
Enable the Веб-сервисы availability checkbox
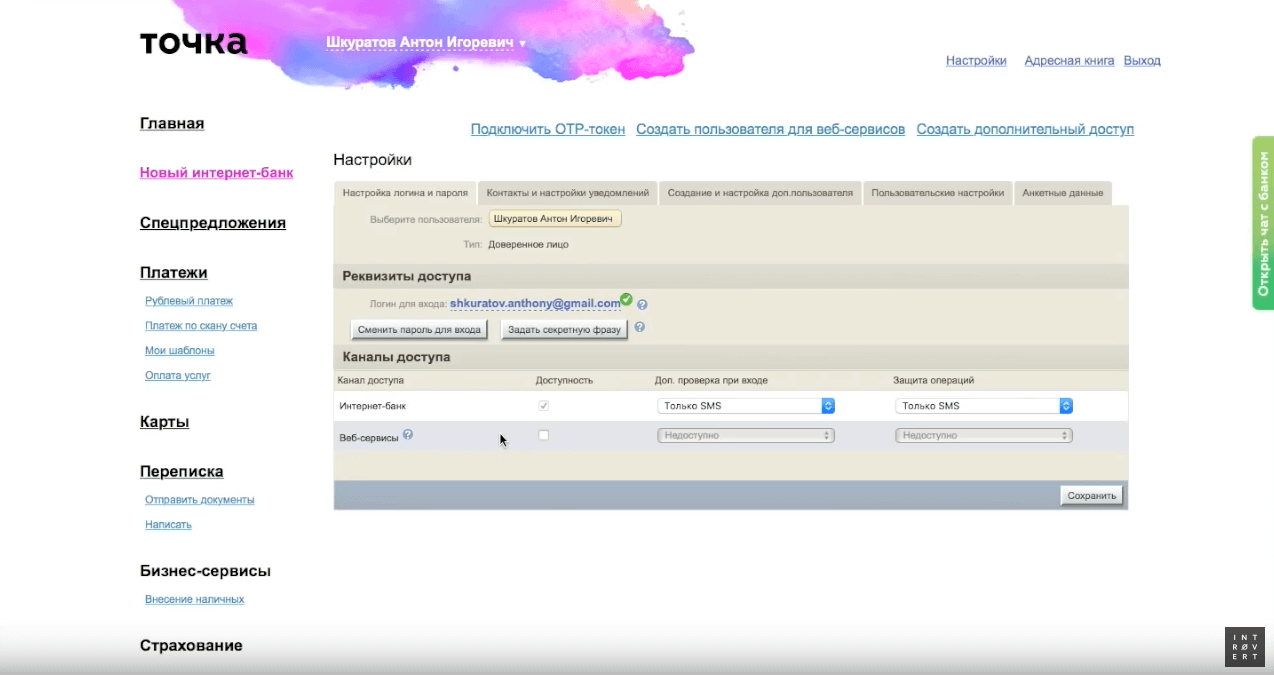point(543,435)
